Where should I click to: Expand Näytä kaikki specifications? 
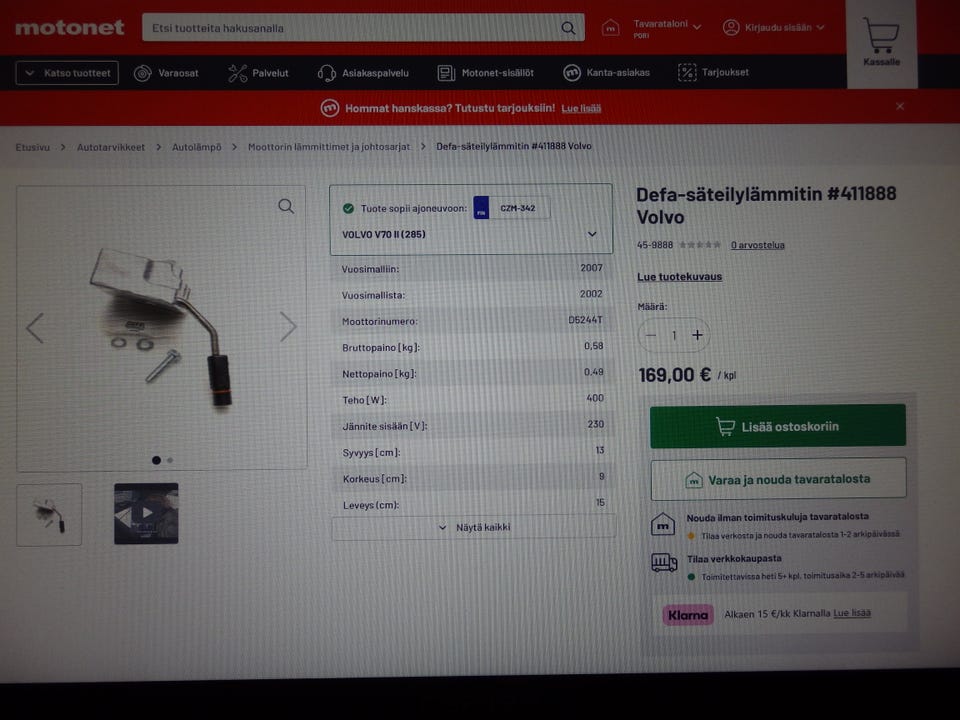473,527
